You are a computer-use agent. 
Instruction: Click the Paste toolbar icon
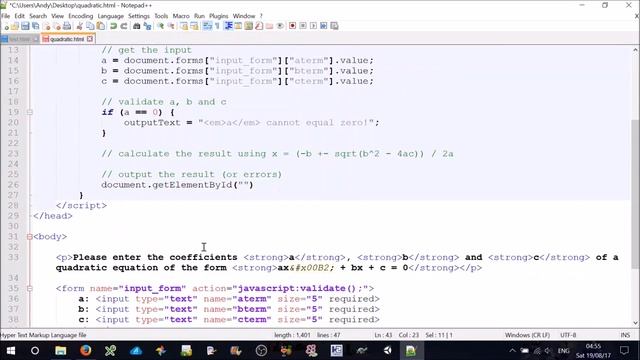click(100, 26)
